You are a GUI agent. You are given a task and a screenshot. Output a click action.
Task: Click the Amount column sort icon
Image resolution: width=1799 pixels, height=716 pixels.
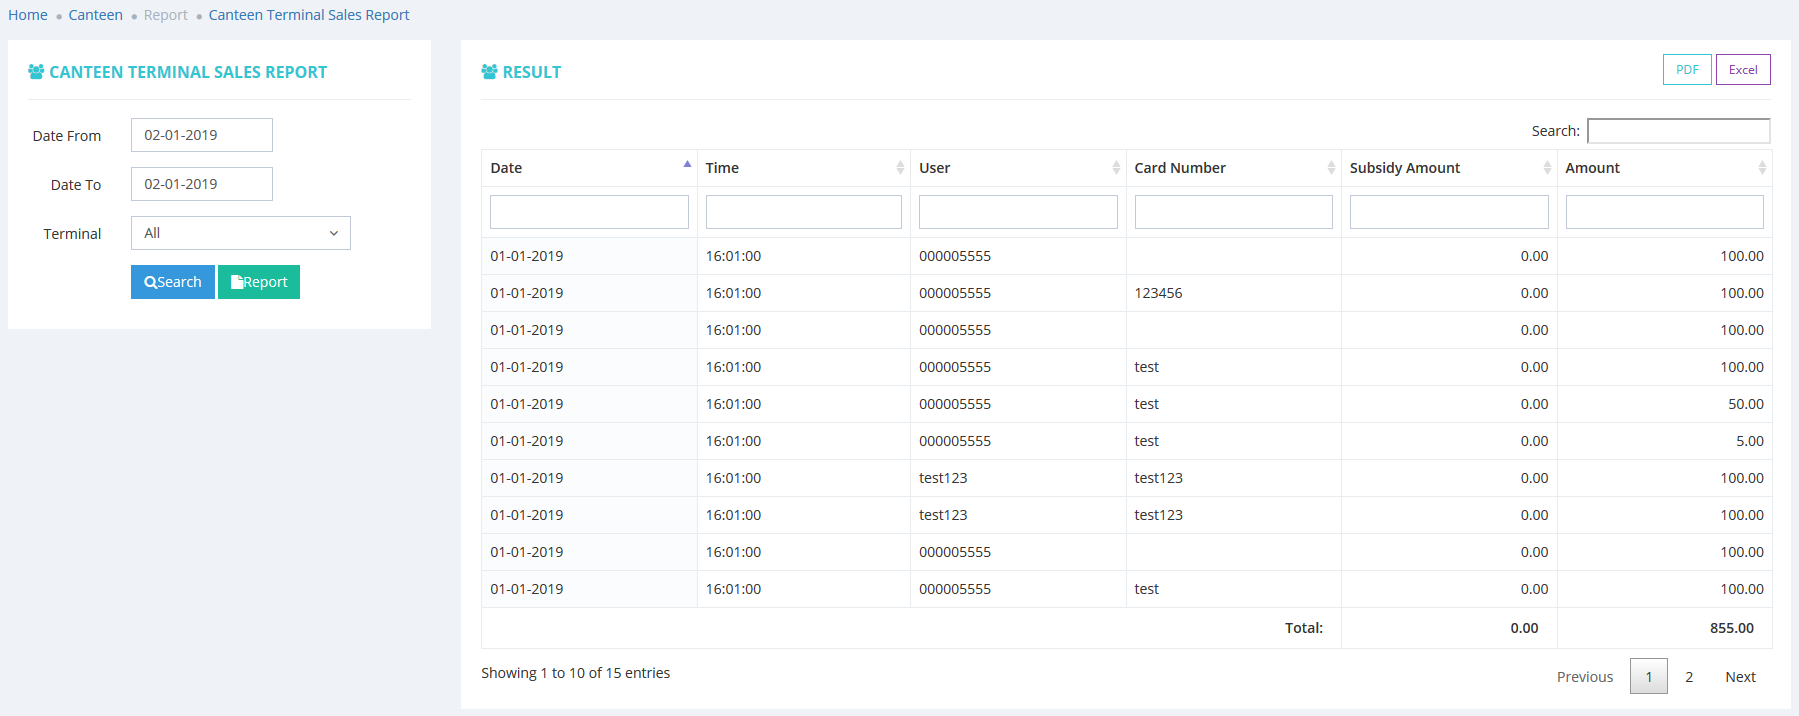[1762, 168]
